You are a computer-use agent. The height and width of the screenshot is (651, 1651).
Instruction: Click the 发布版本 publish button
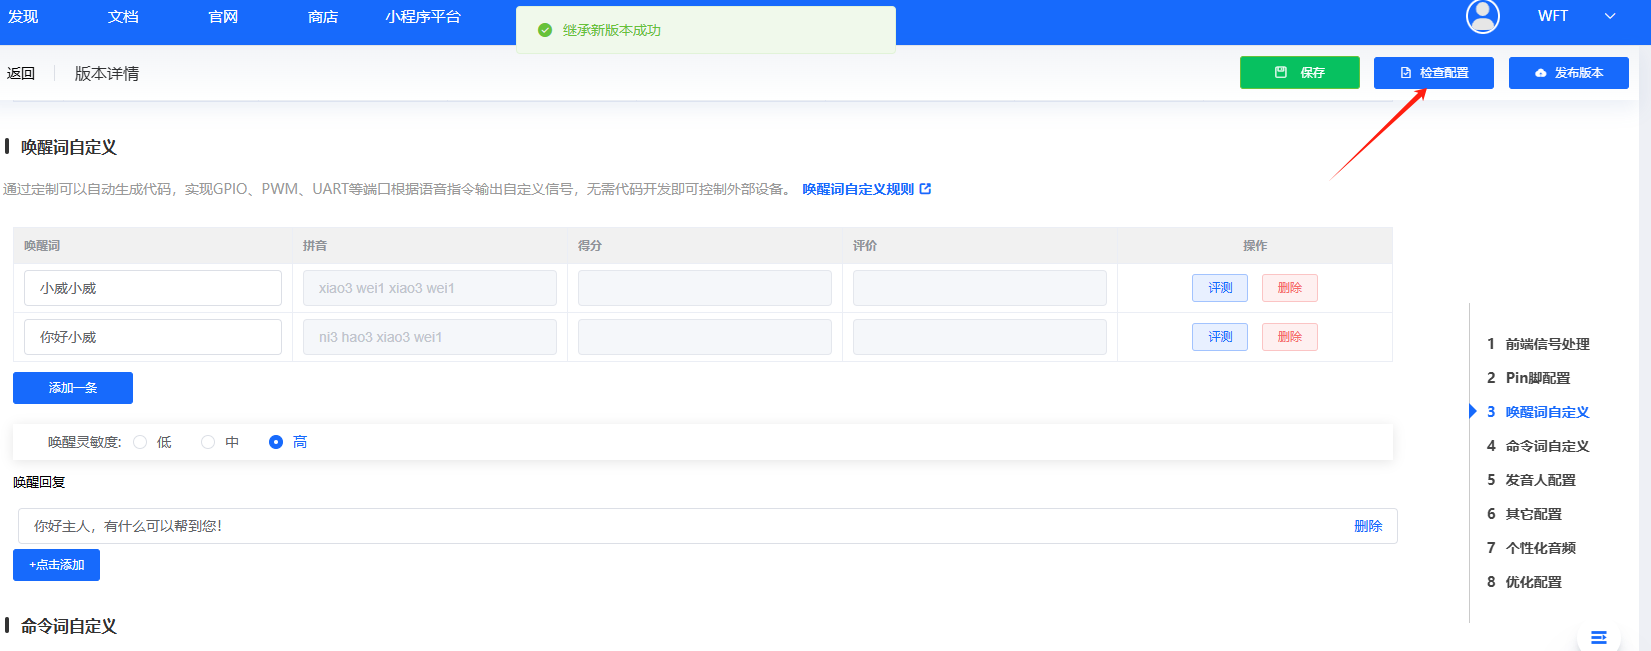tap(1568, 73)
